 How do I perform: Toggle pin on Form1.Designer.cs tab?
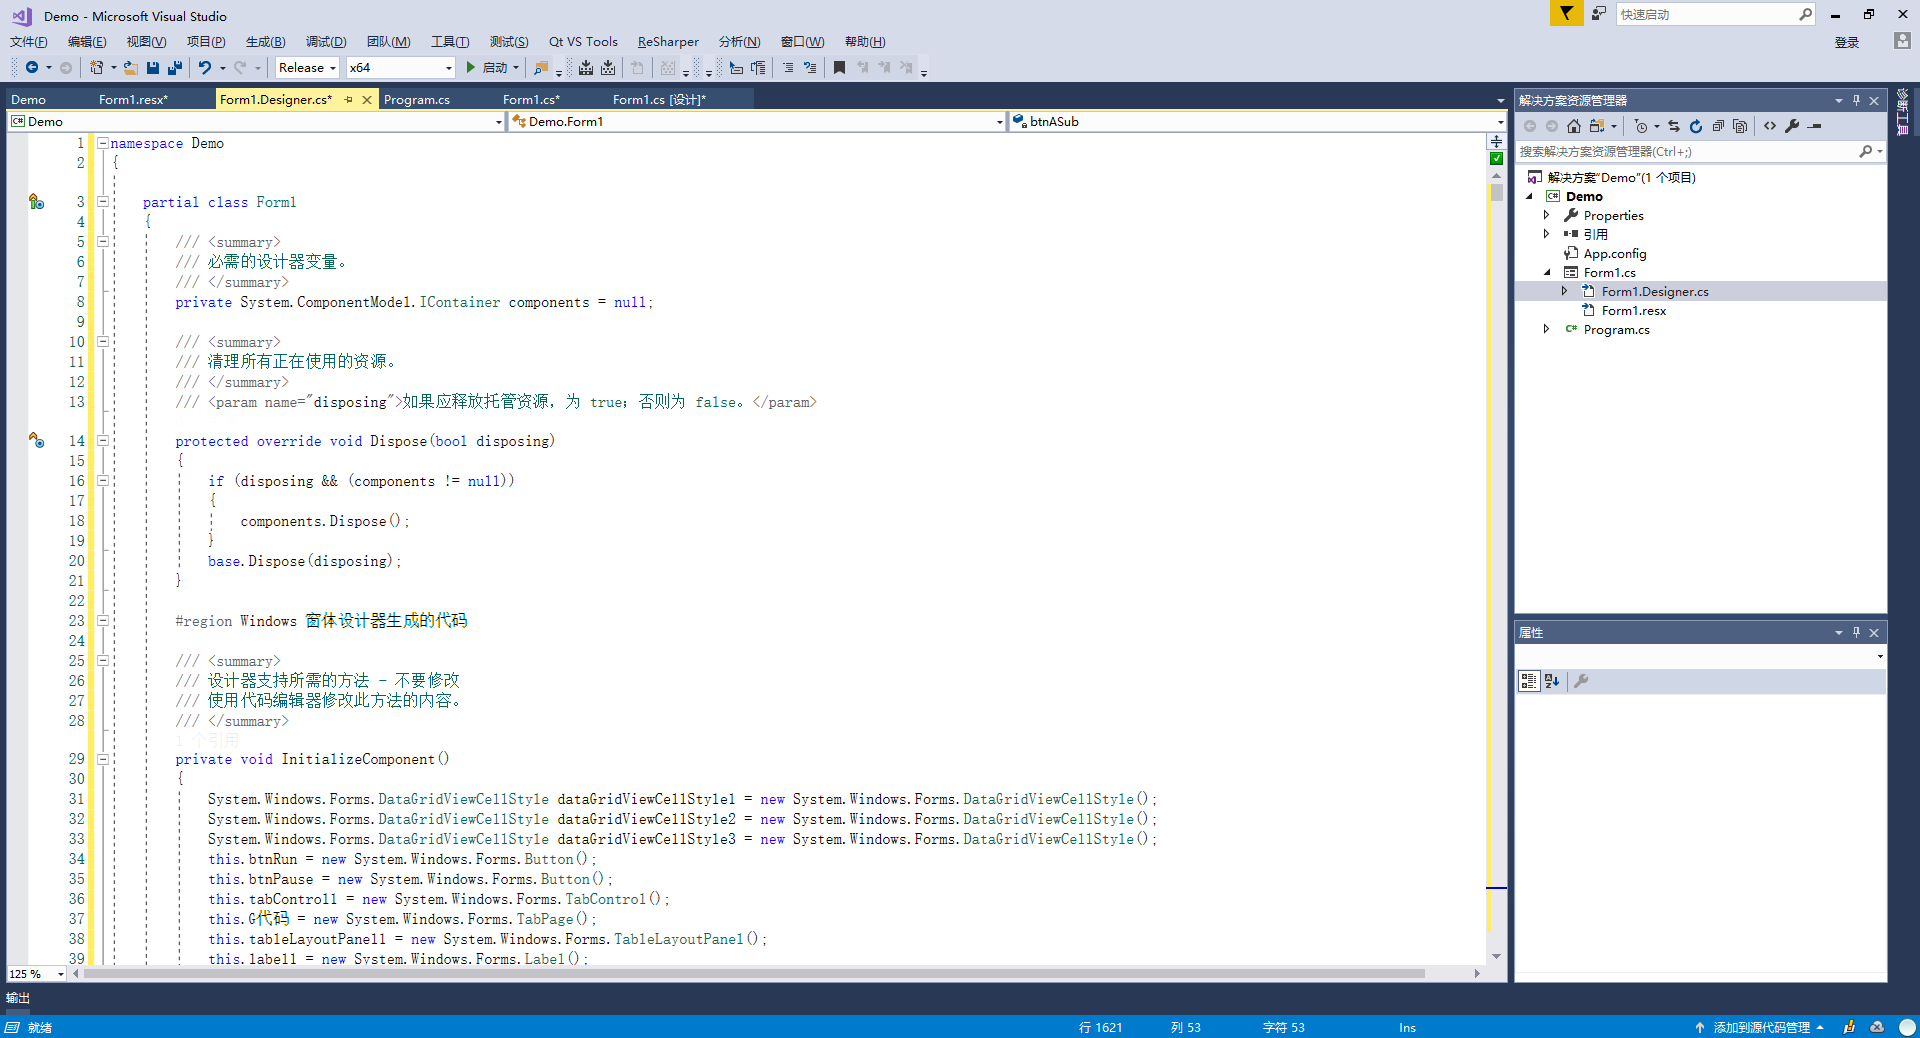pyautogui.click(x=348, y=100)
